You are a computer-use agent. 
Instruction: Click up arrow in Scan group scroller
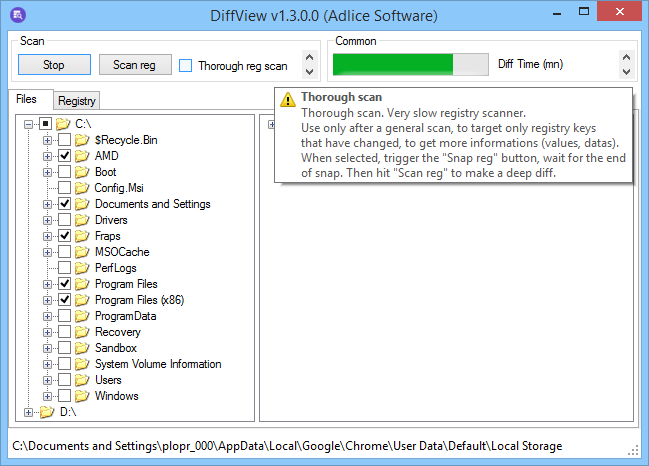309,57
